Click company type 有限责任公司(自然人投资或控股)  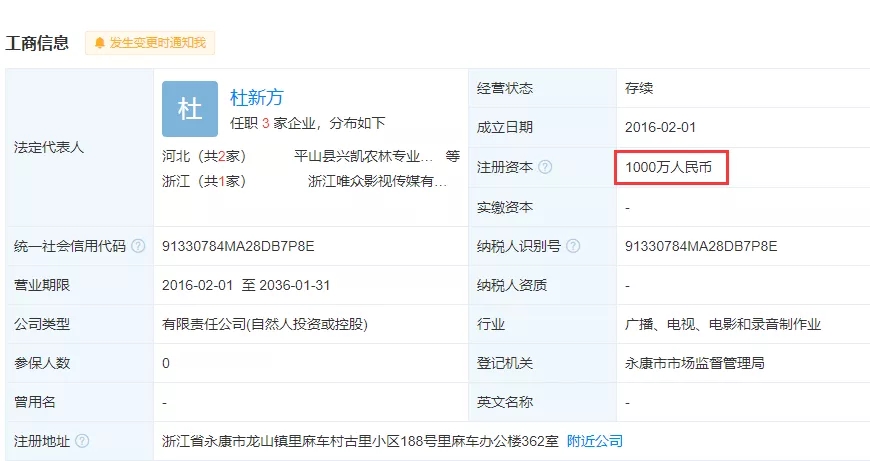[265, 324]
